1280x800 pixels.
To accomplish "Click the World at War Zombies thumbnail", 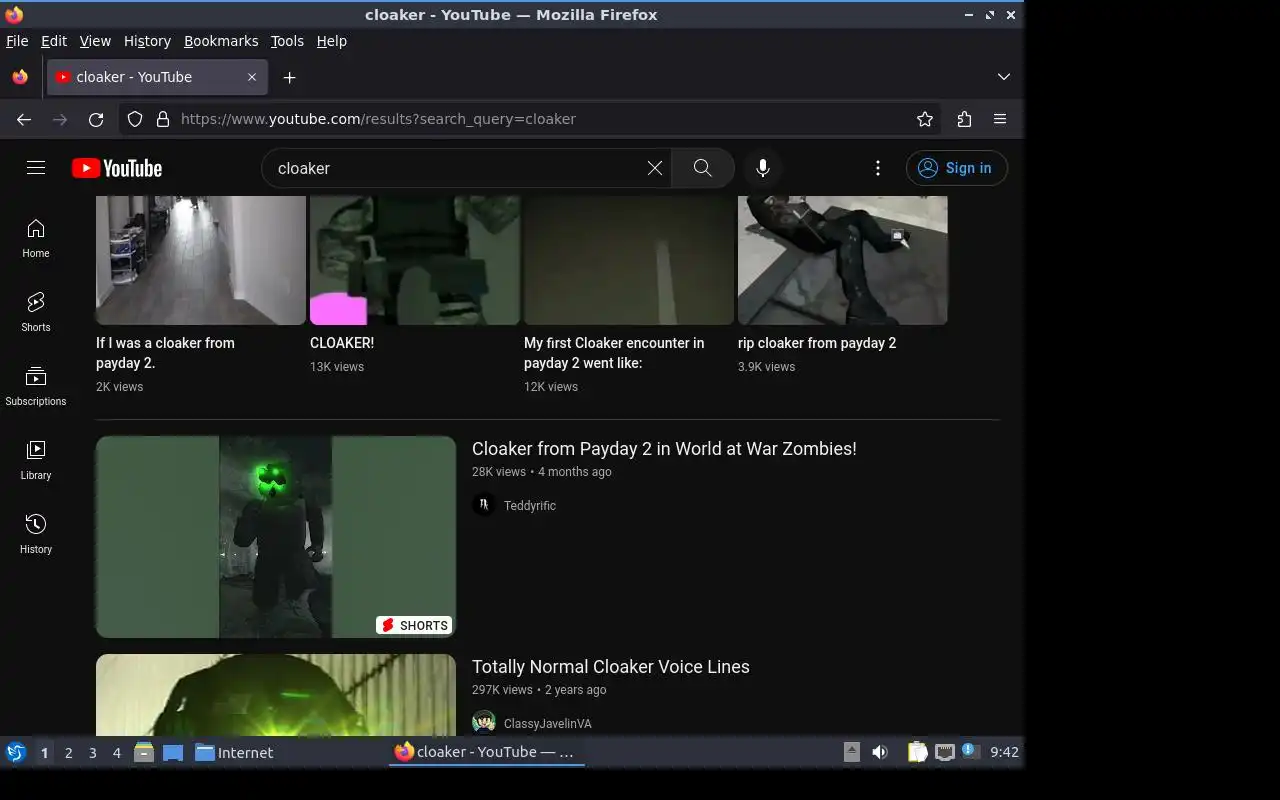I will pyautogui.click(x=276, y=537).
